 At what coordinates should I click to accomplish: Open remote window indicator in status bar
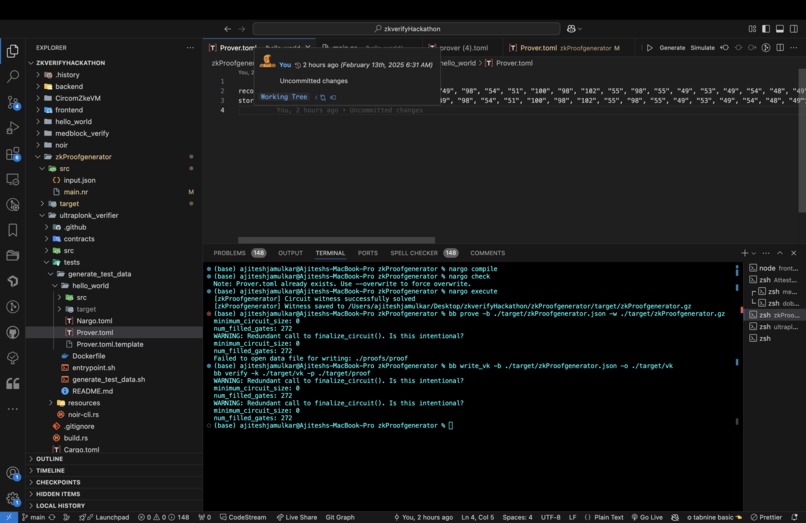coord(9,517)
